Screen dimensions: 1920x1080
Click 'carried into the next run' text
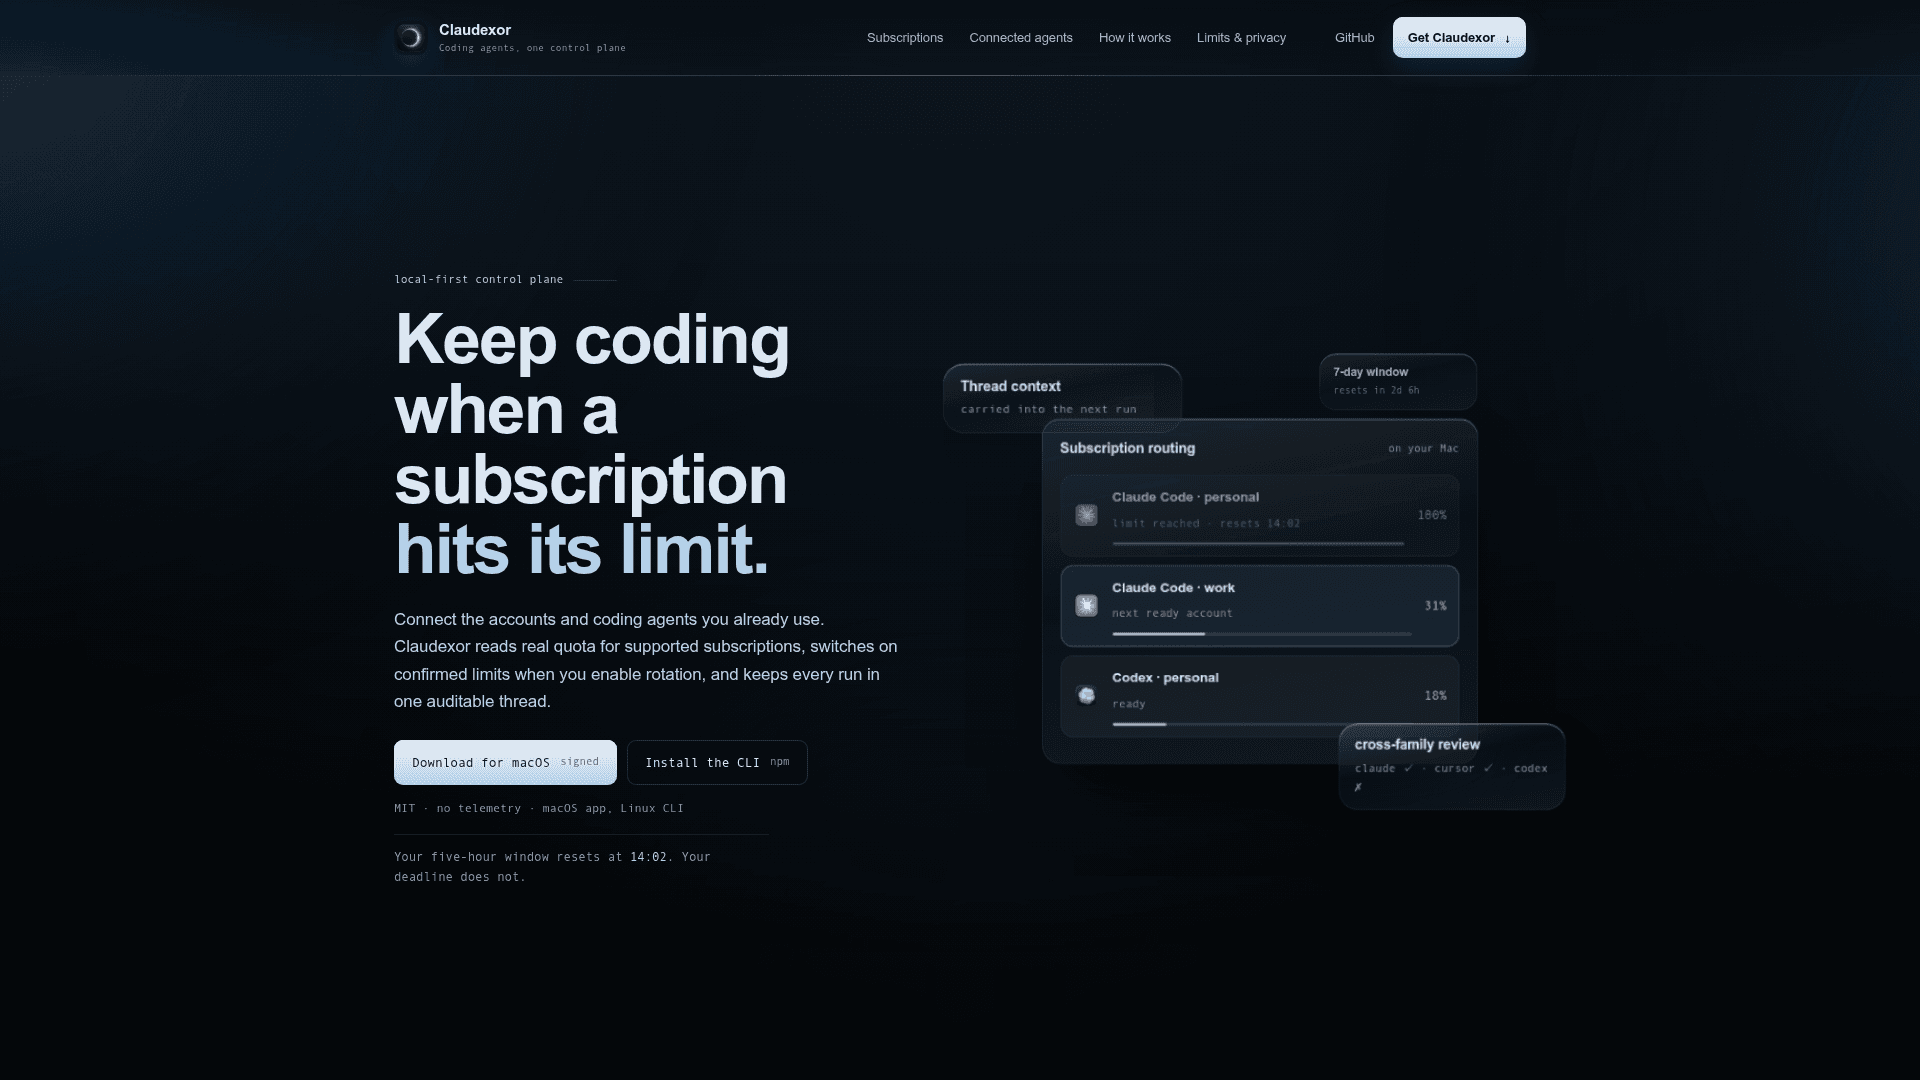(x=1048, y=410)
